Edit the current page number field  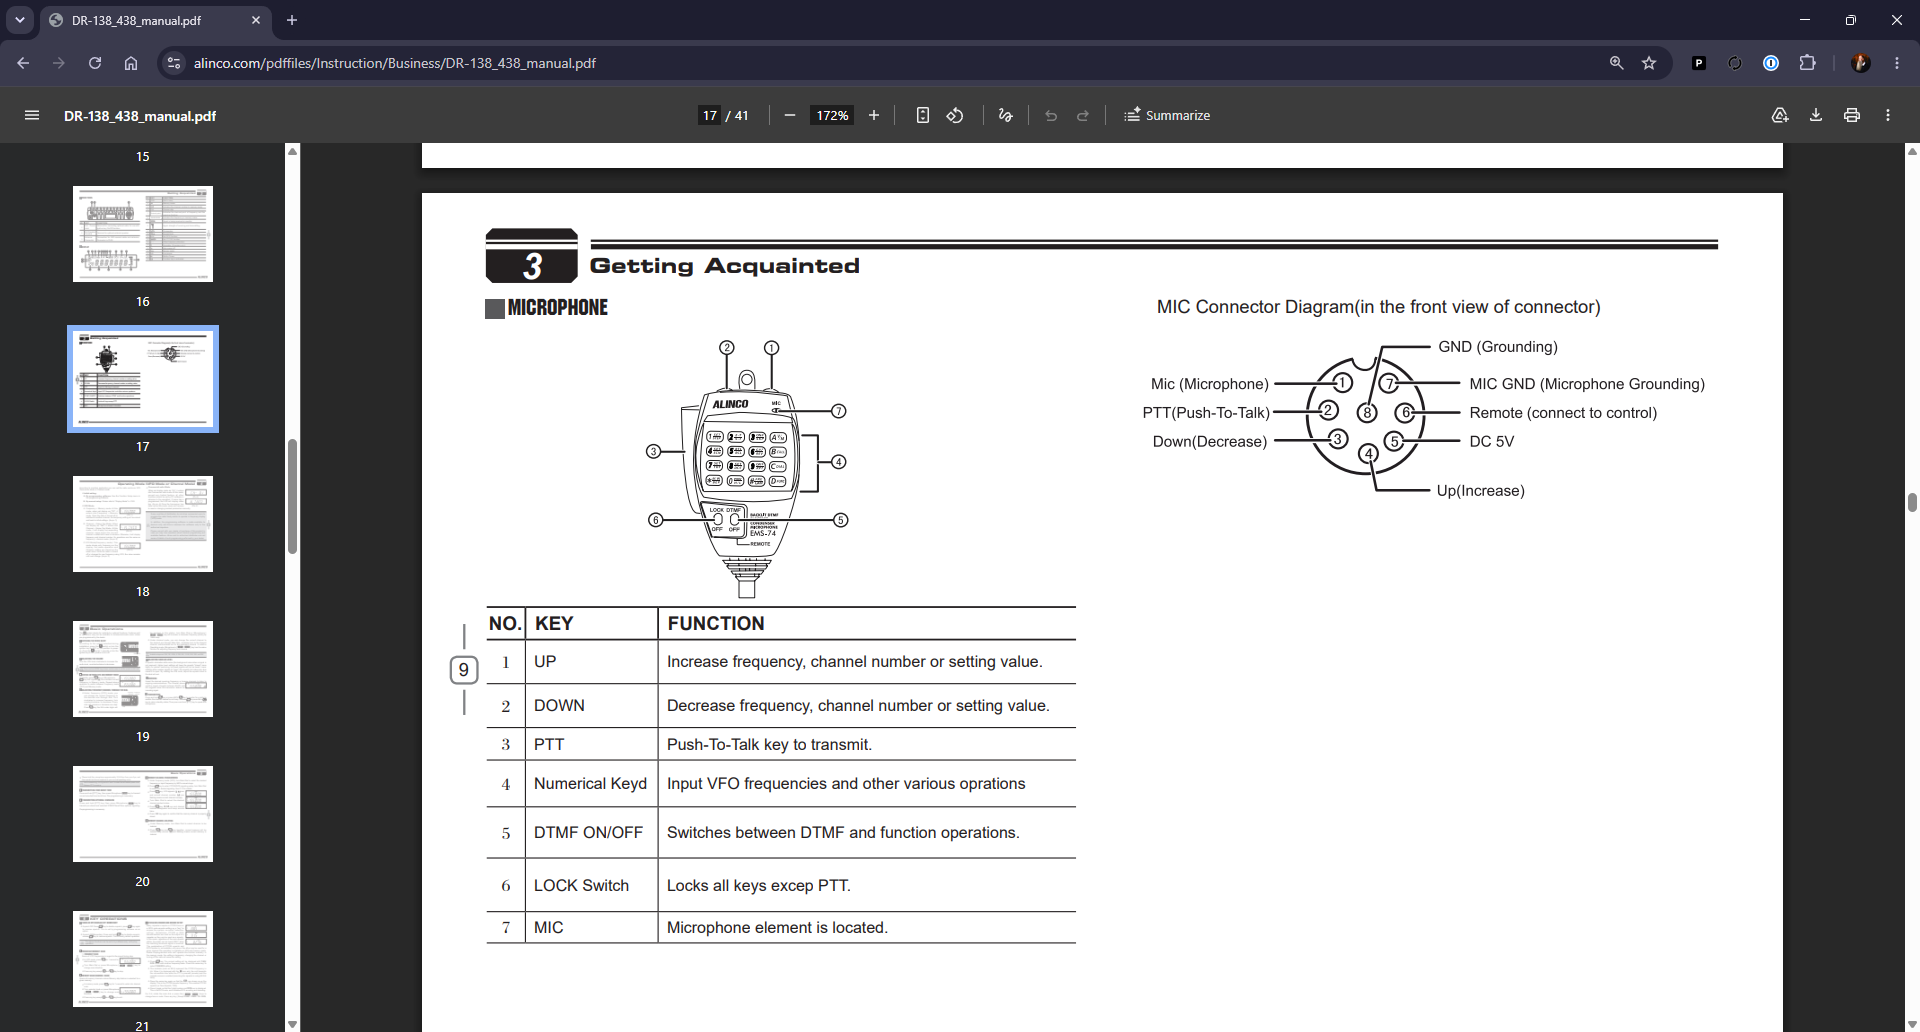coord(710,115)
